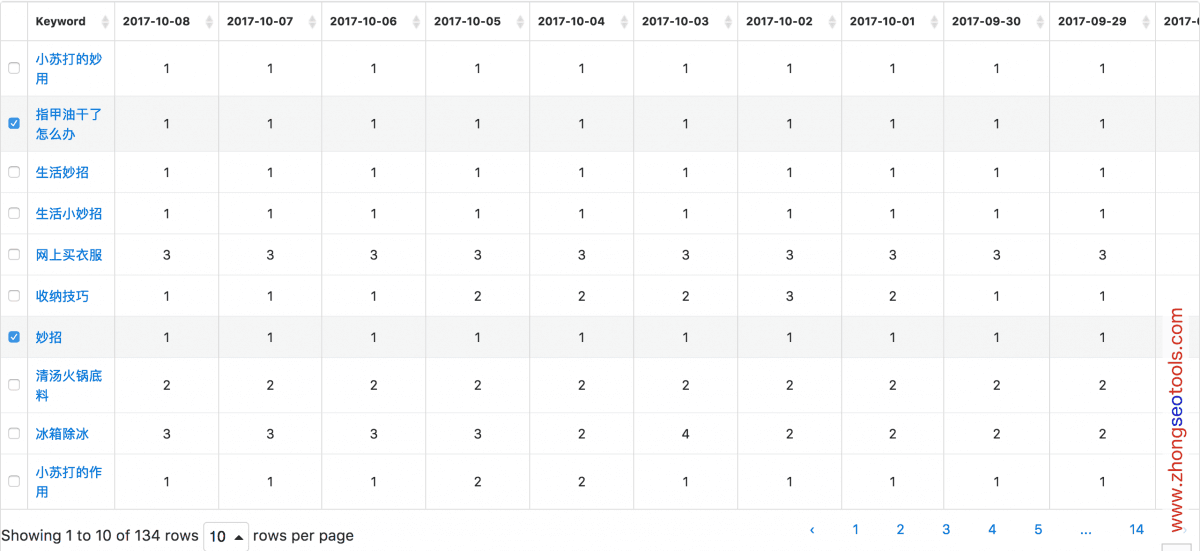
Task: Open the 冰箱除冰 keyword link
Action: (x=62, y=434)
